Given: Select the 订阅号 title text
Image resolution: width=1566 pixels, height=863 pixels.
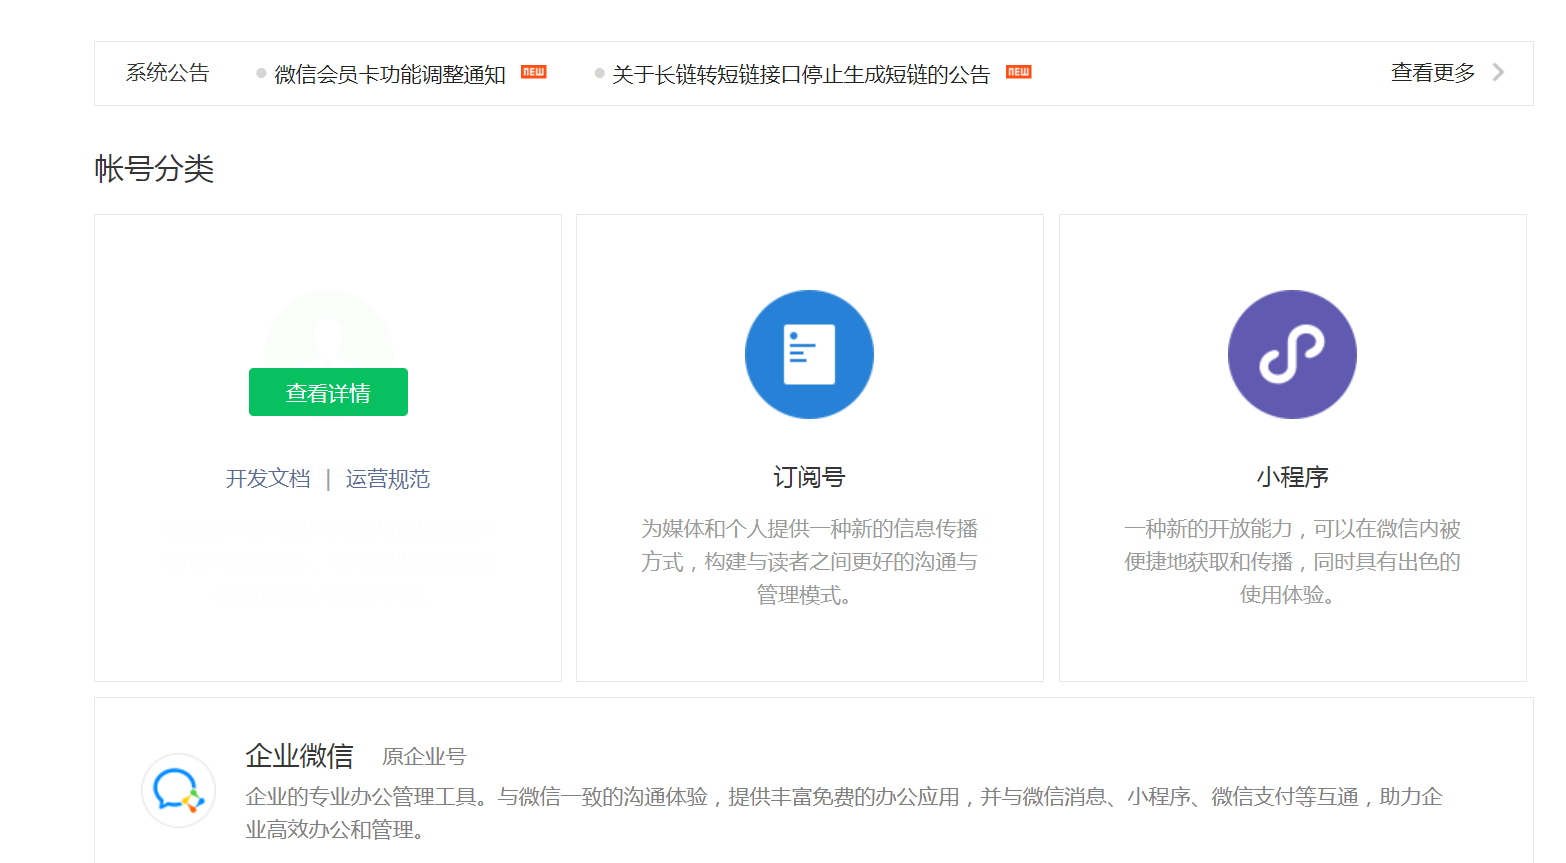Looking at the screenshot, I should [809, 477].
